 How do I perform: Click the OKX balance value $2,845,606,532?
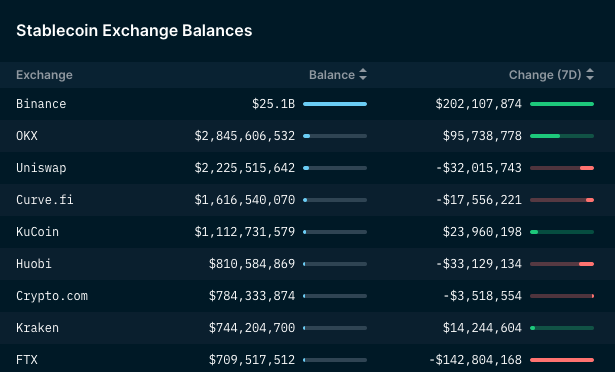click(x=245, y=136)
